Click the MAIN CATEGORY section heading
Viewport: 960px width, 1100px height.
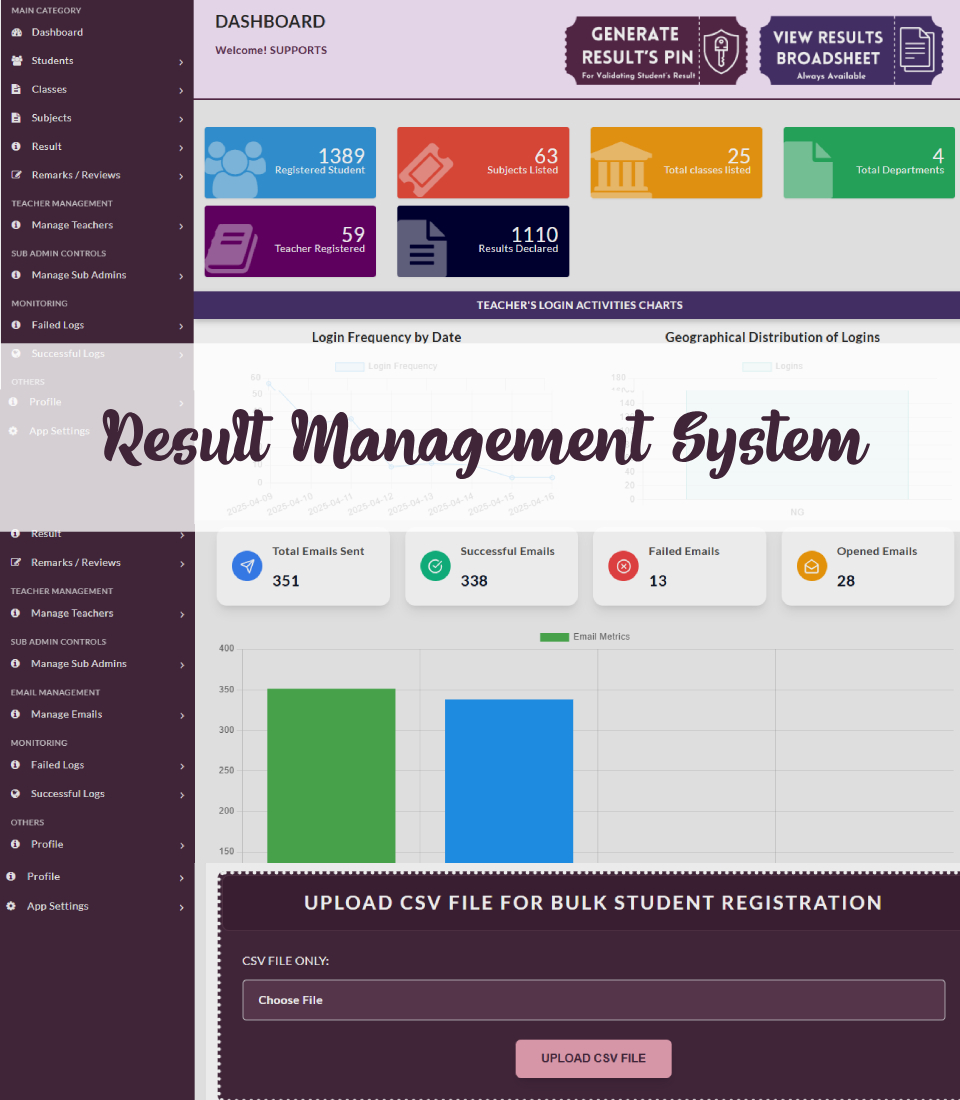coord(46,11)
